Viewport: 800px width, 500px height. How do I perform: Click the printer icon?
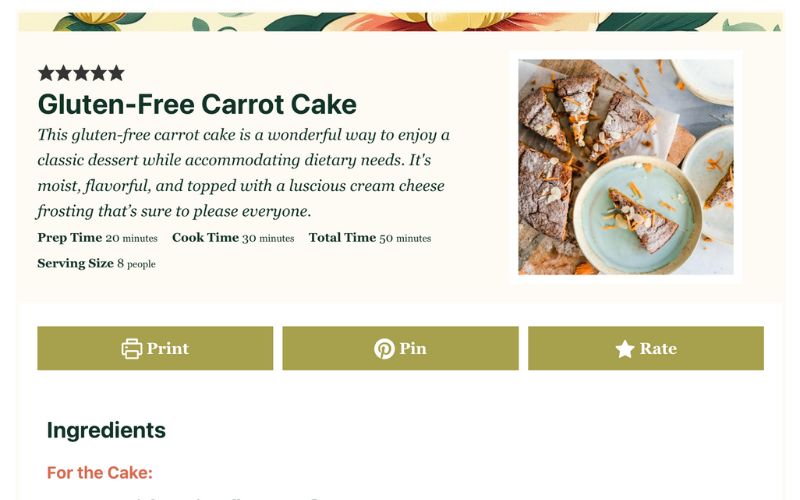point(131,349)
